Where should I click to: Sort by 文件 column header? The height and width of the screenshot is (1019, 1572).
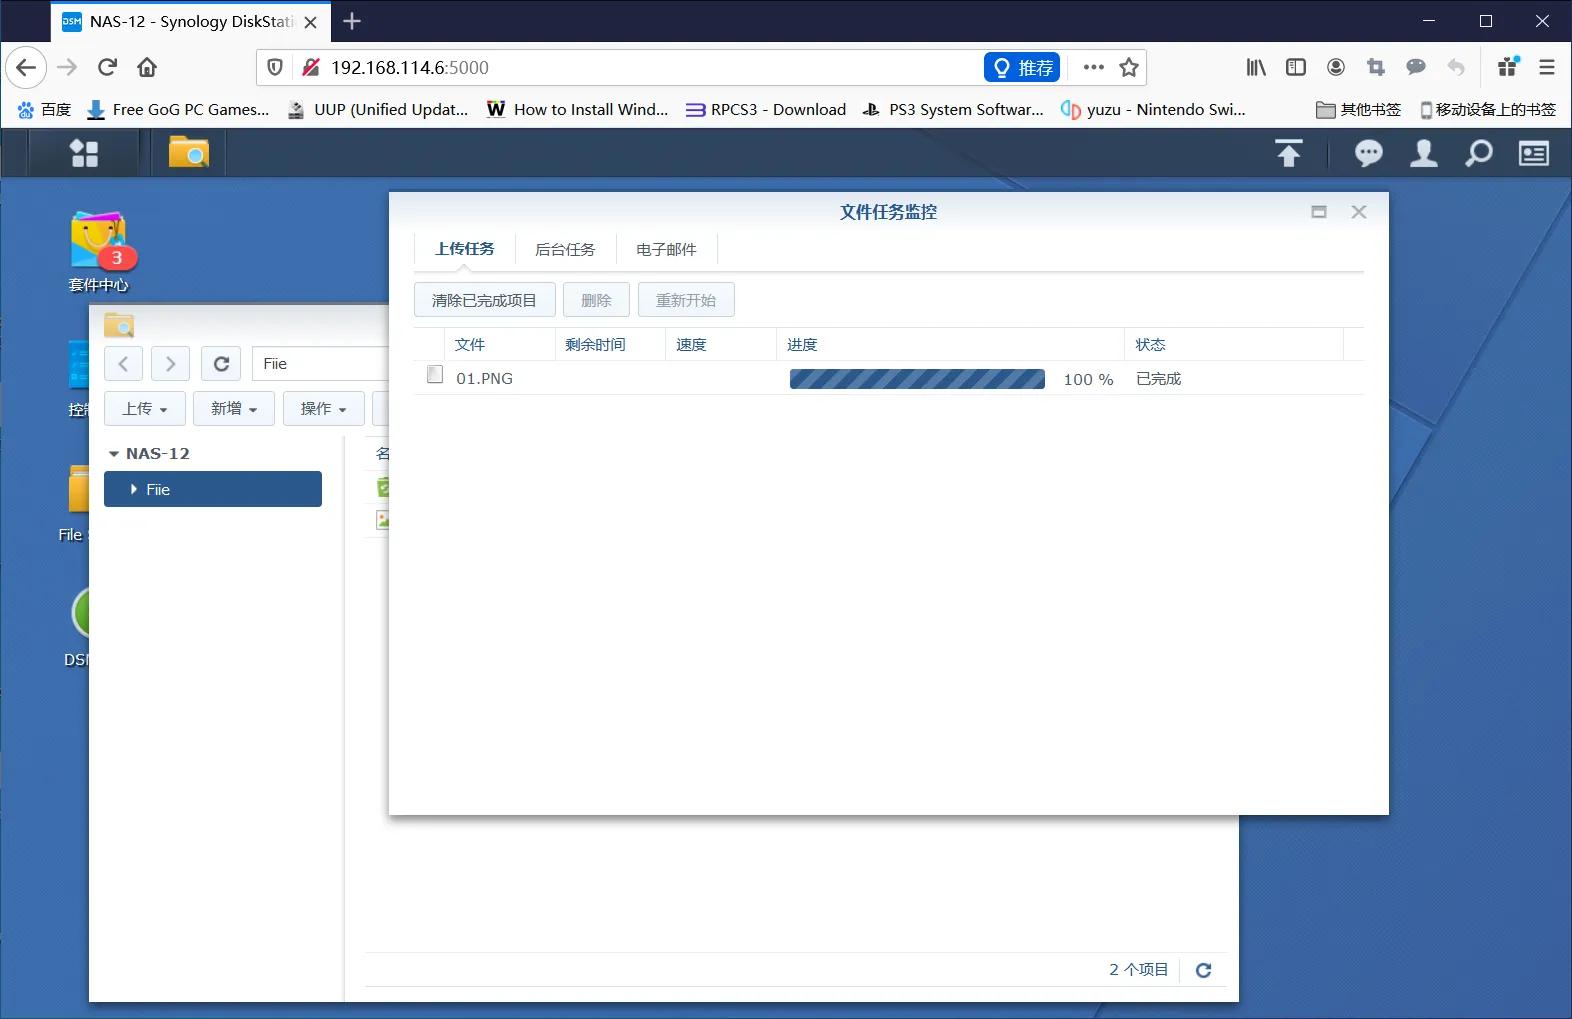(470, 344)
